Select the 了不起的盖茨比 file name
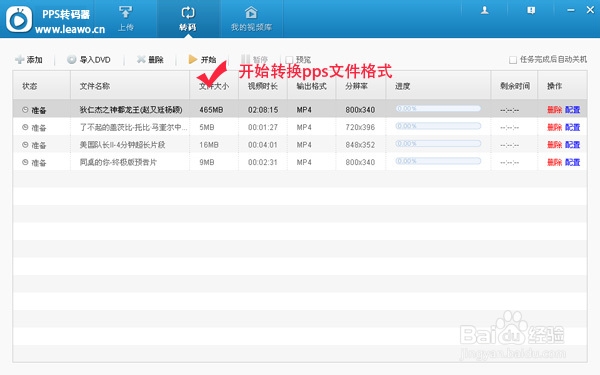This screenshot has height=375, width=600. pos(133,127)
